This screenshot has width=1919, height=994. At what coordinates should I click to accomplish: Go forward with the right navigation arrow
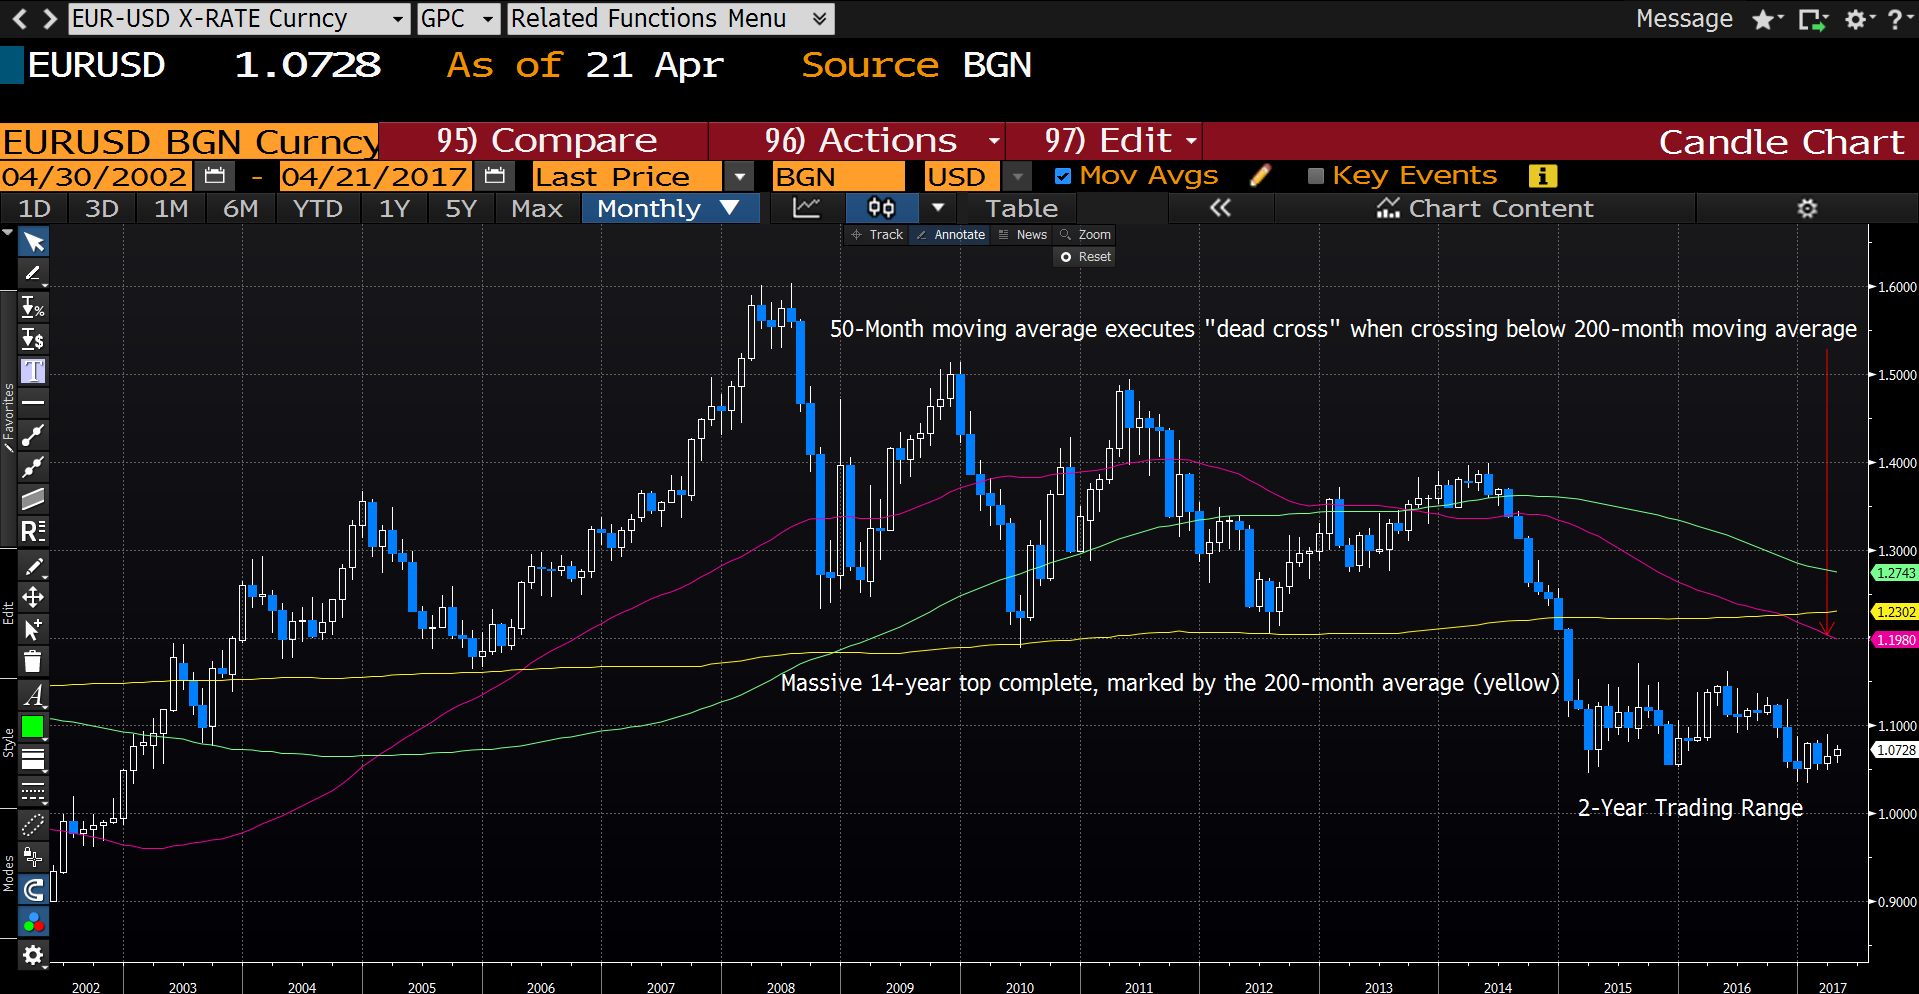click(49, 18)
